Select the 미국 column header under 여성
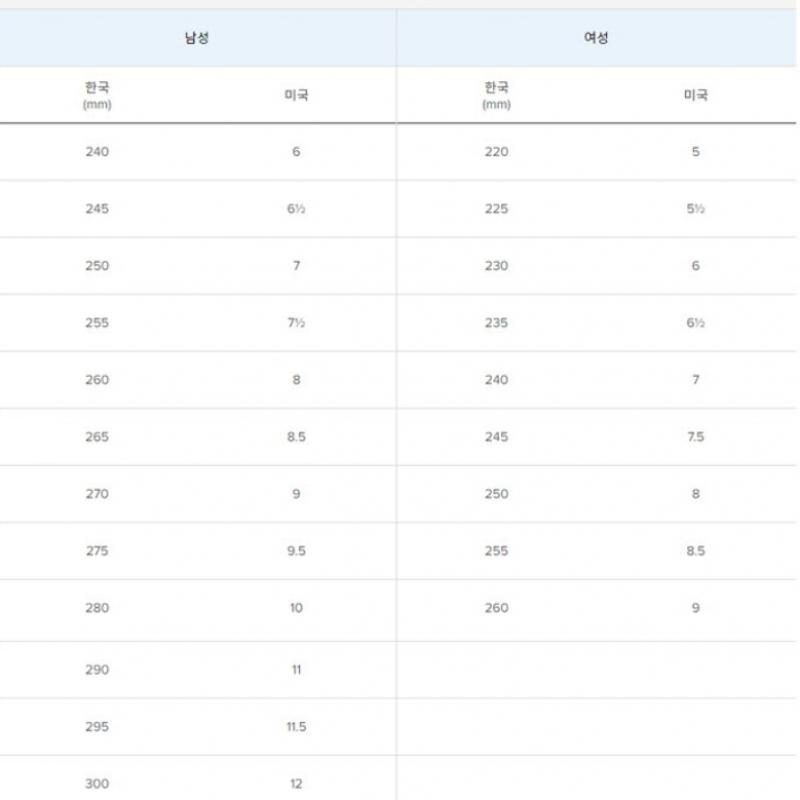Image resolution: width=800 pixels, height=800 pixels. click(x=695, y=96)
